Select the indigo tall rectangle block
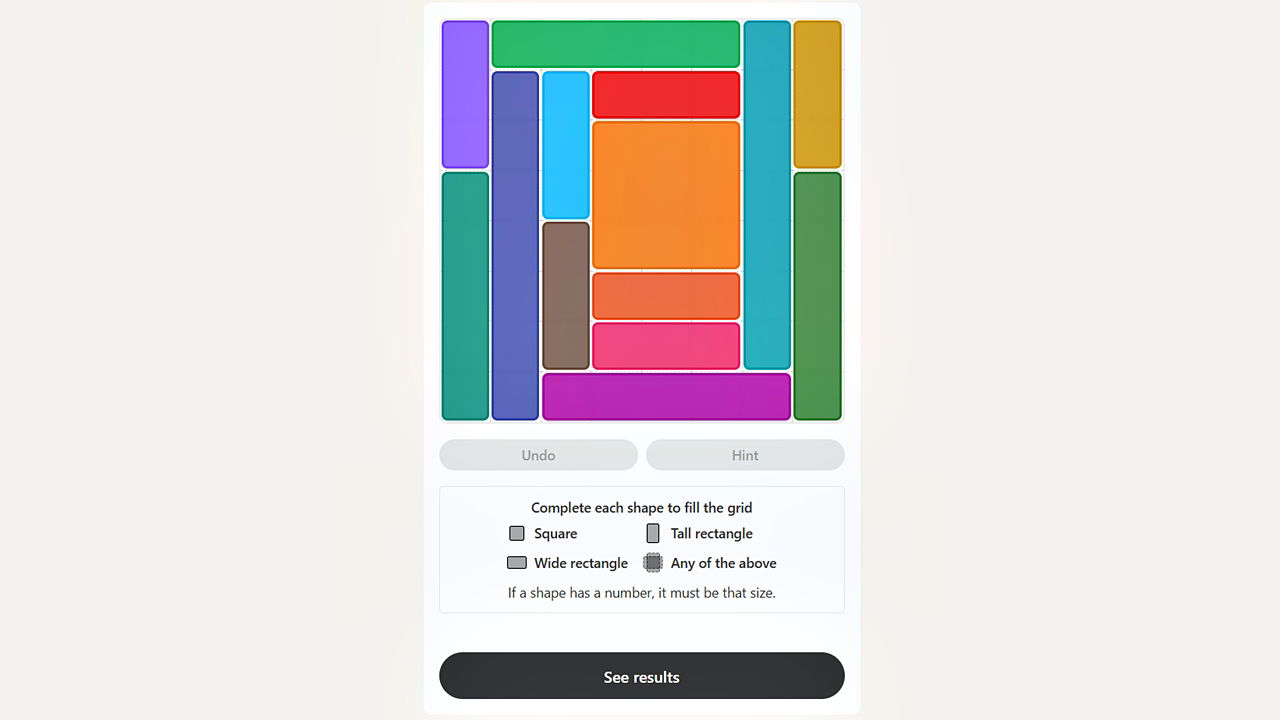Screen dimensions: 1280x720 point(515,246)
